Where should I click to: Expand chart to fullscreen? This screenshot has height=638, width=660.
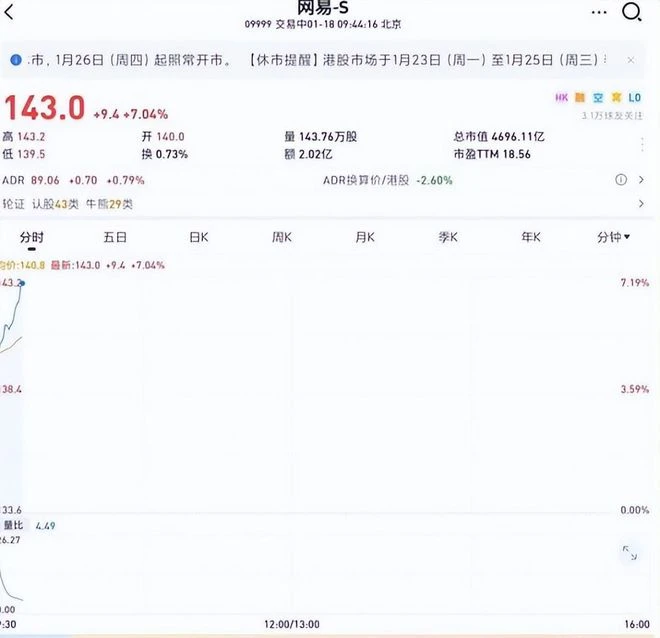coord(630,552)
